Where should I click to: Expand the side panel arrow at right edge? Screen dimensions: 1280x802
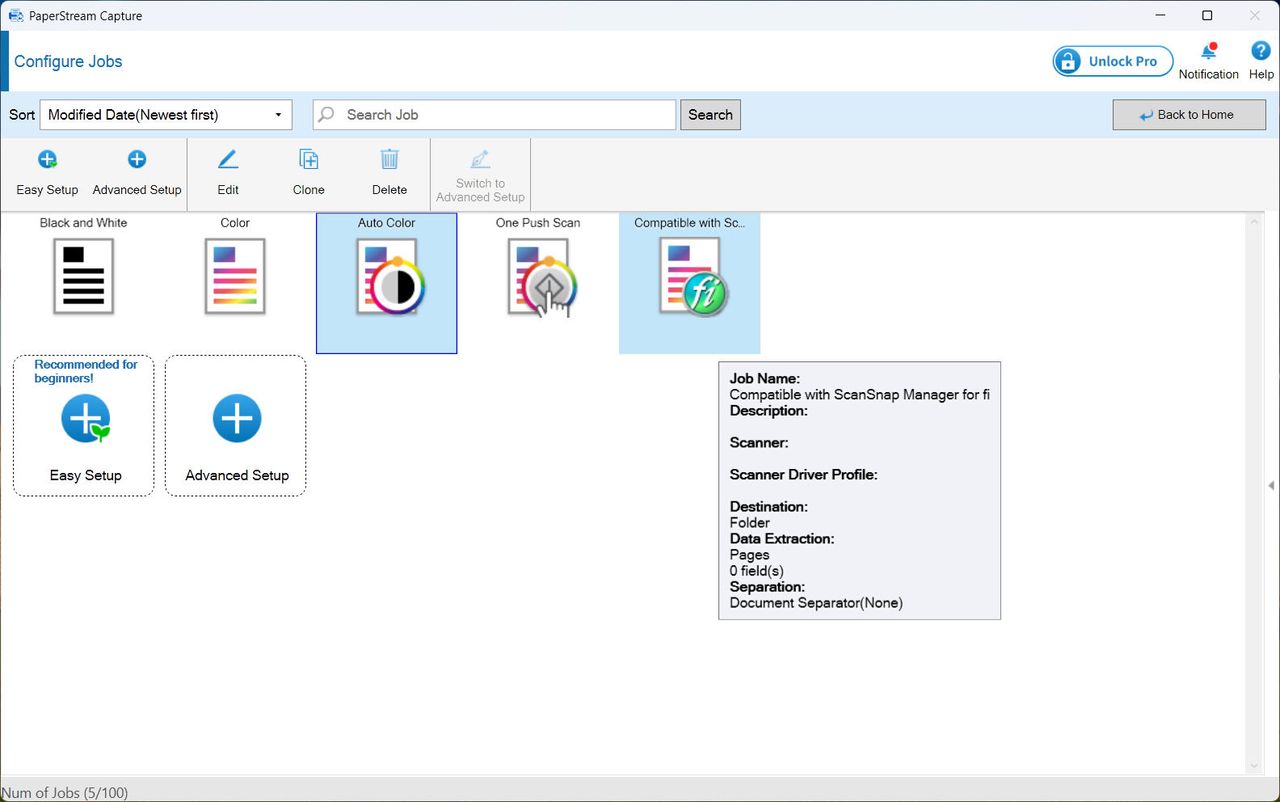(x=1271, y=485)
